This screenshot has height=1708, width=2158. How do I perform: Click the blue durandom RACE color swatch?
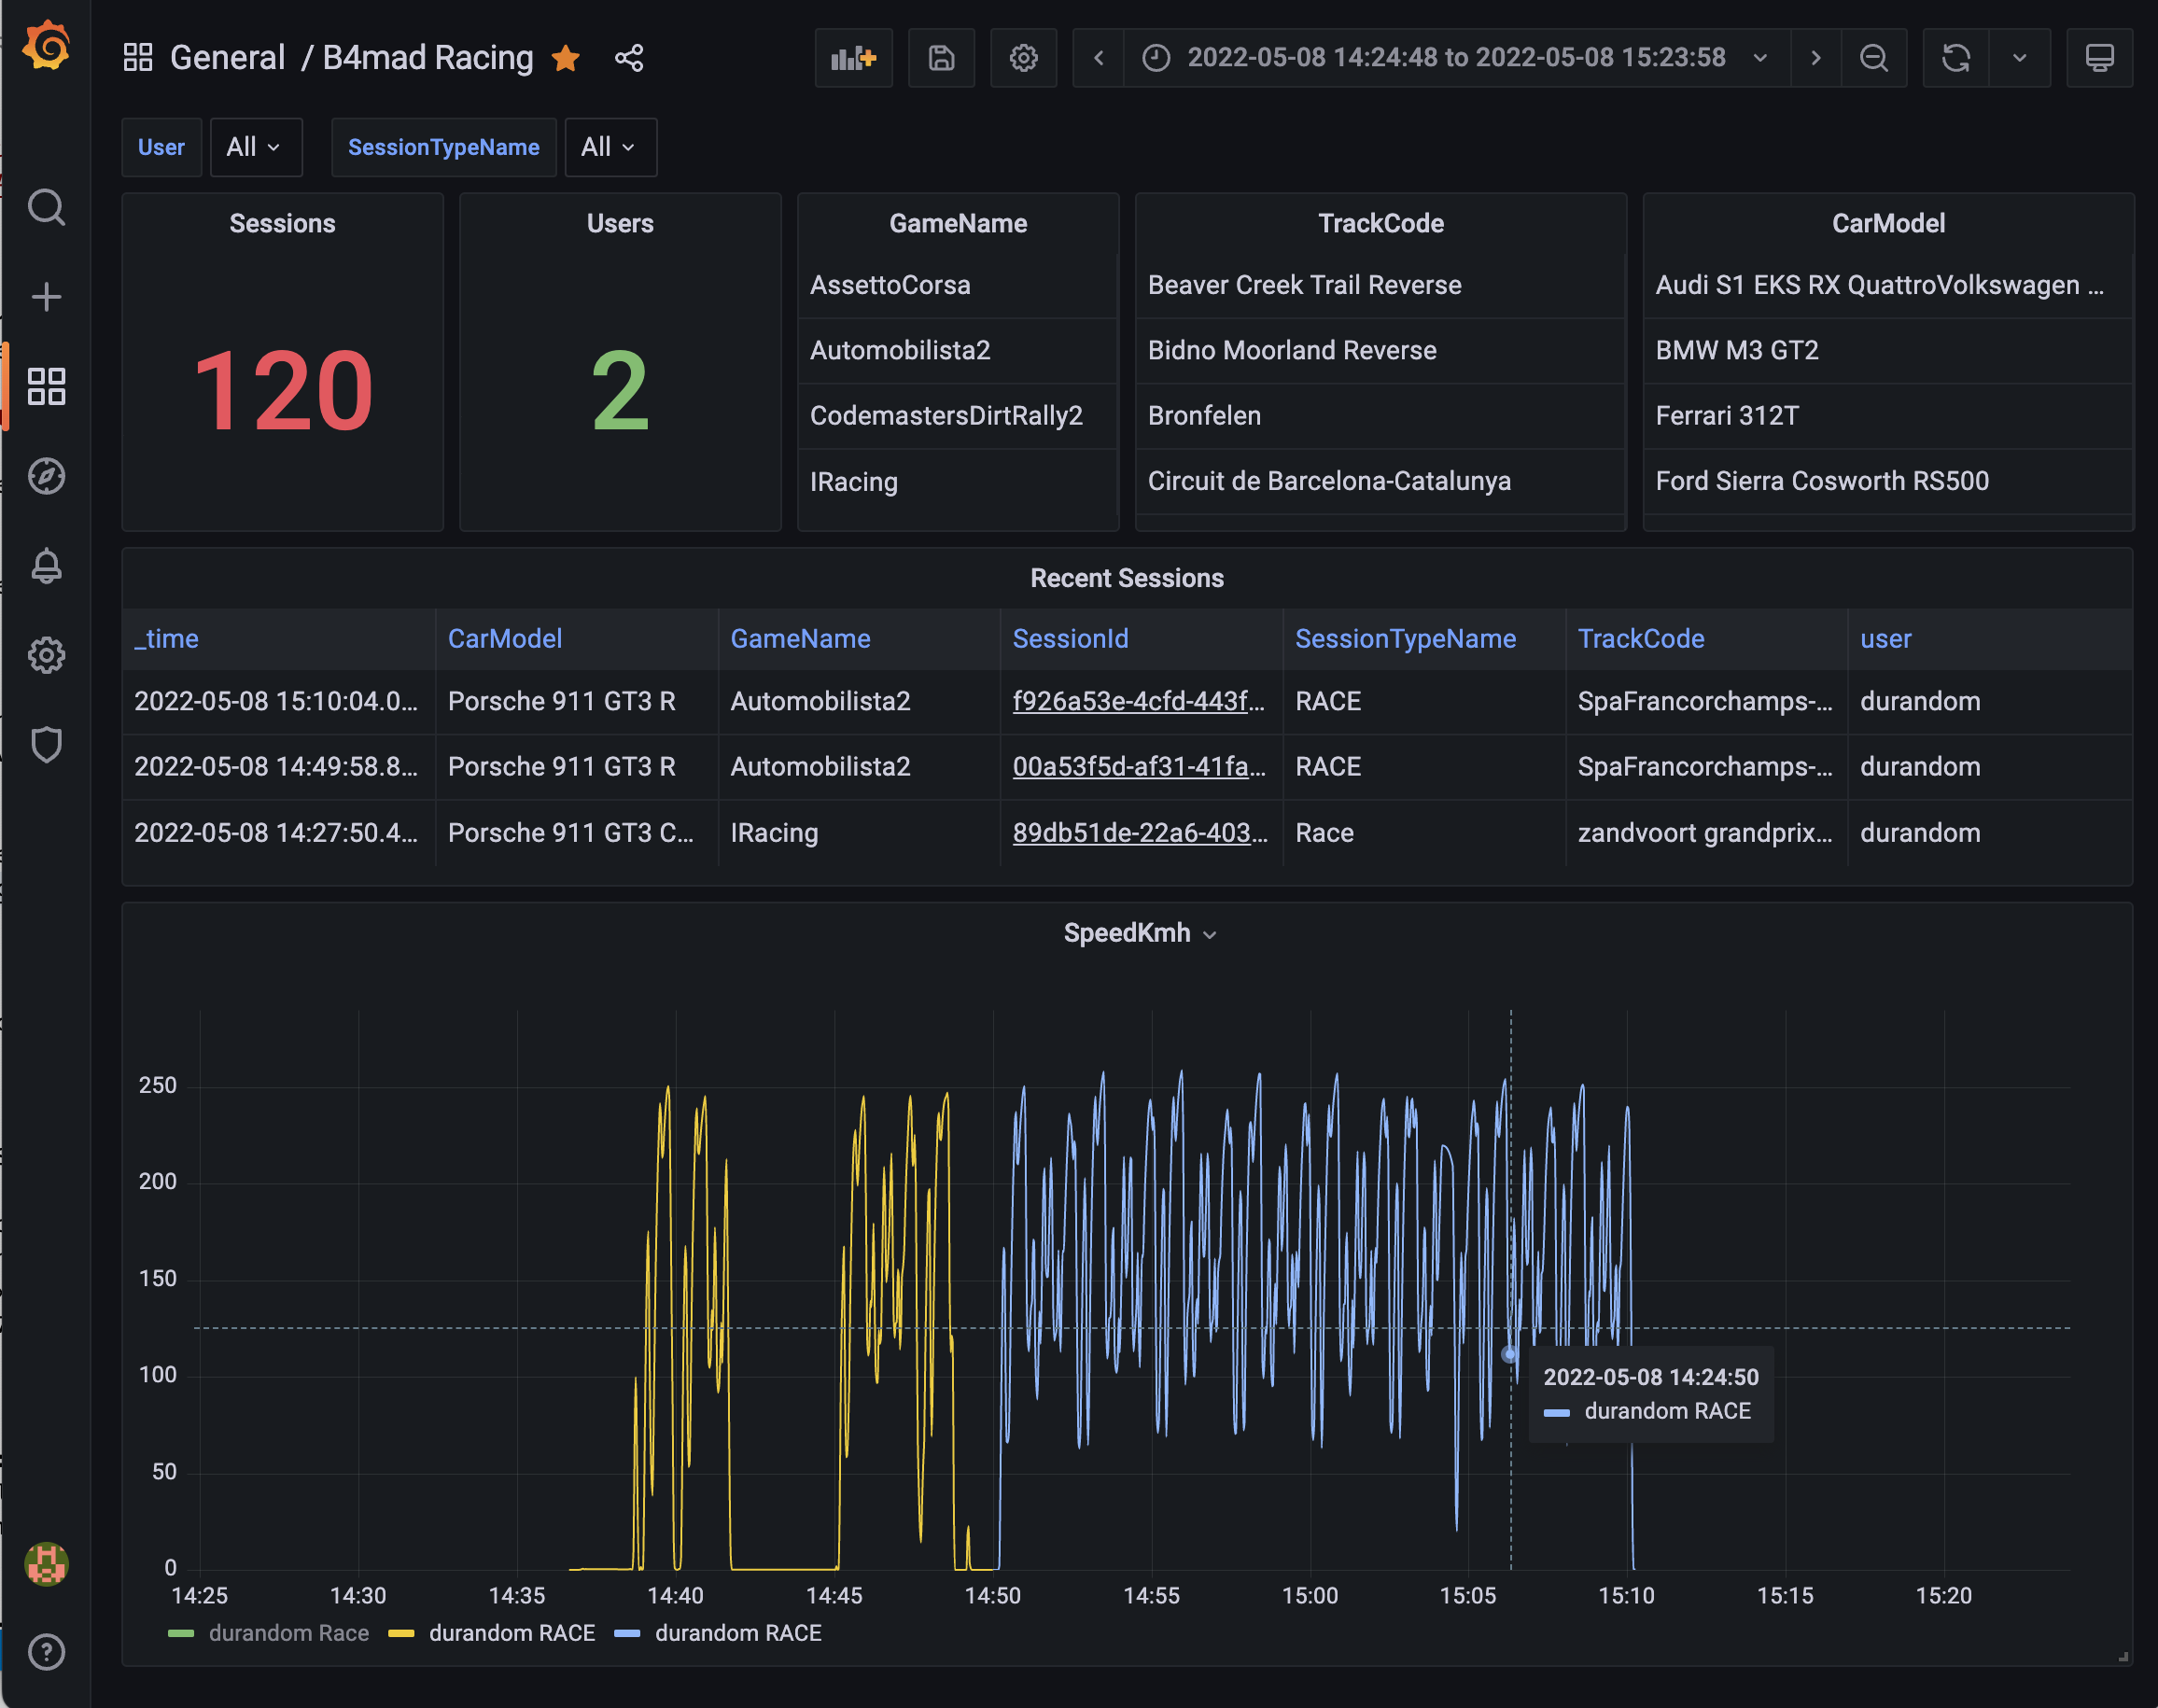pyautogui.click(x=627, y=1633)
